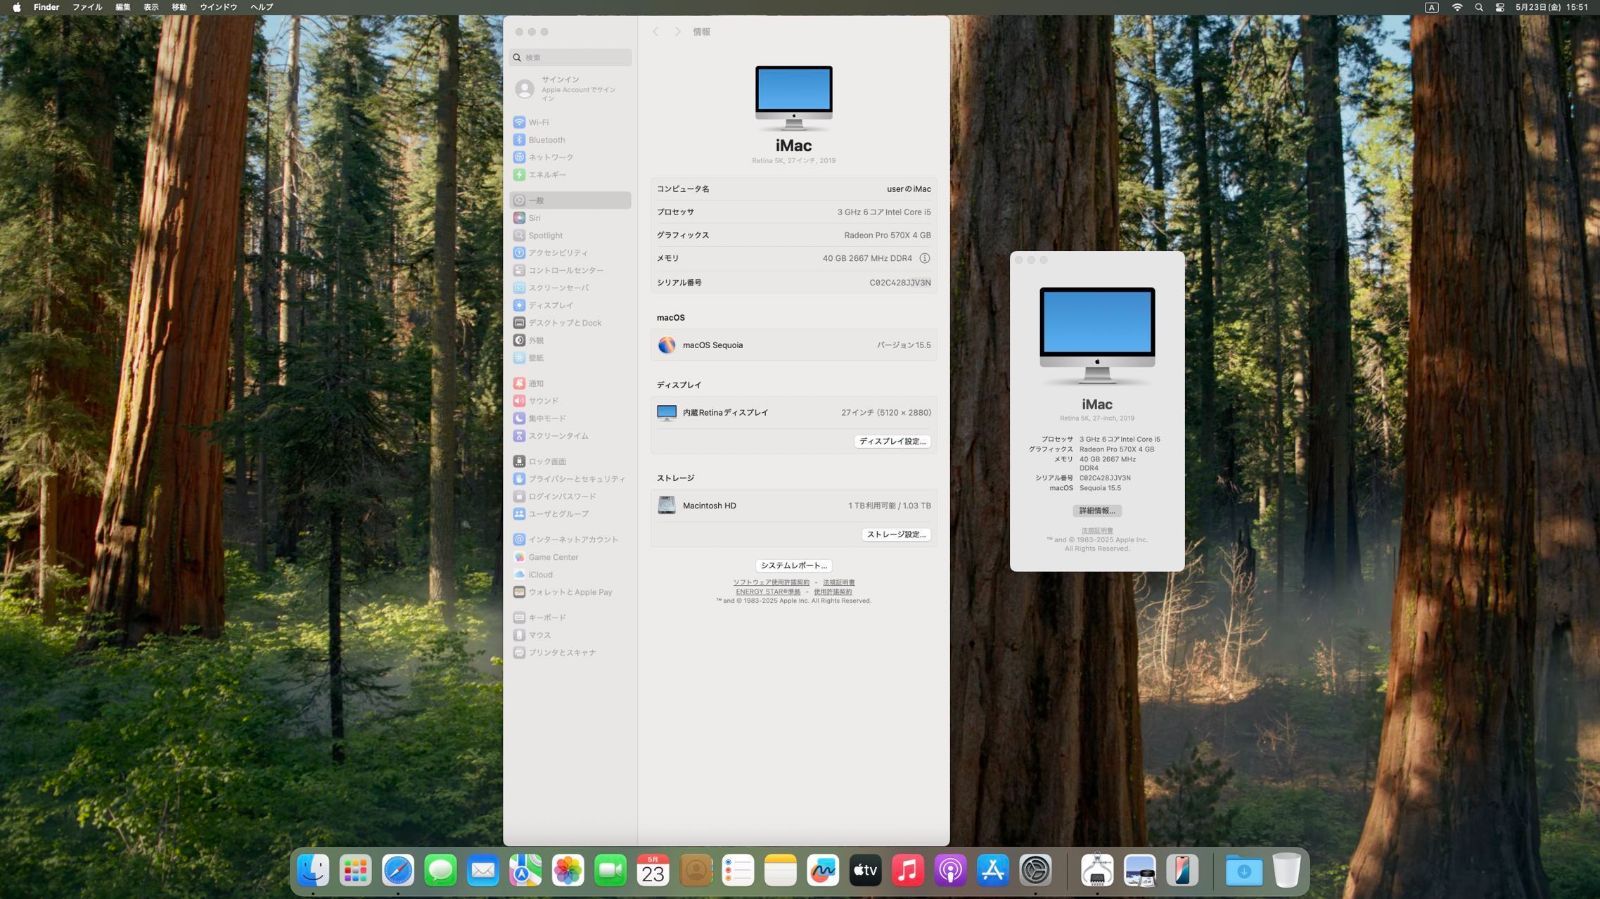This screenshot has width=1600, height=899.
Task: Open Spotlight settings in the sidebar
Action: 570,235
